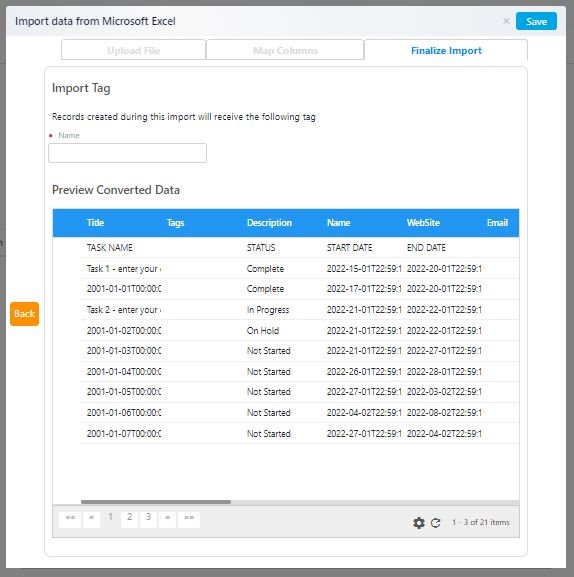Sort by the Name column header
The image size is (574, 577).
[x=339, y=223]
